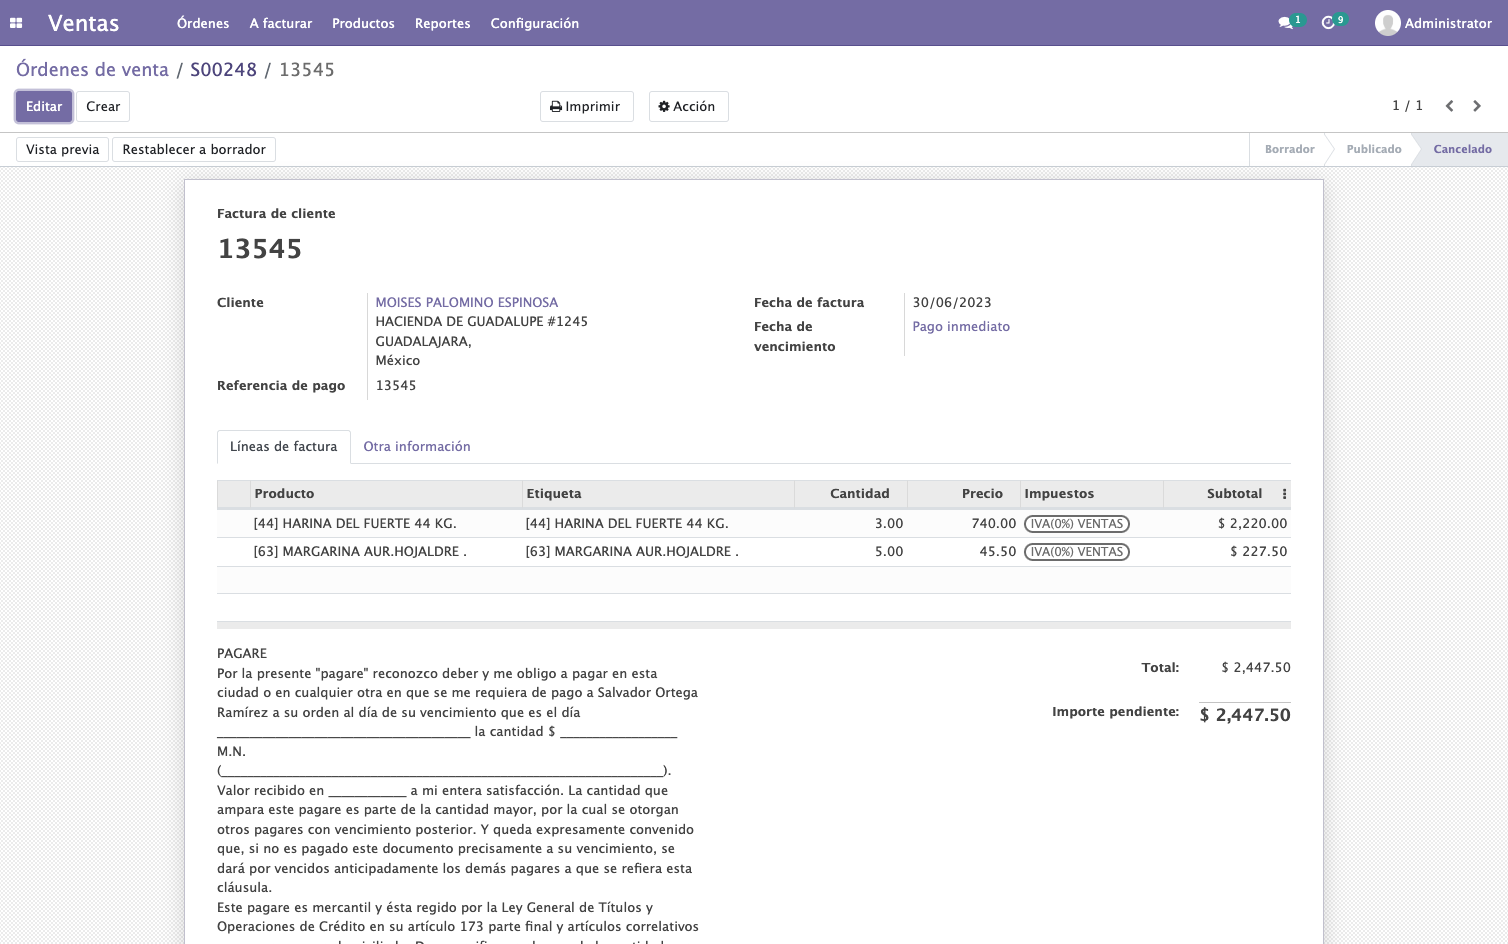
Task: Click the Administrator user name
Action: coord(1448,23)
